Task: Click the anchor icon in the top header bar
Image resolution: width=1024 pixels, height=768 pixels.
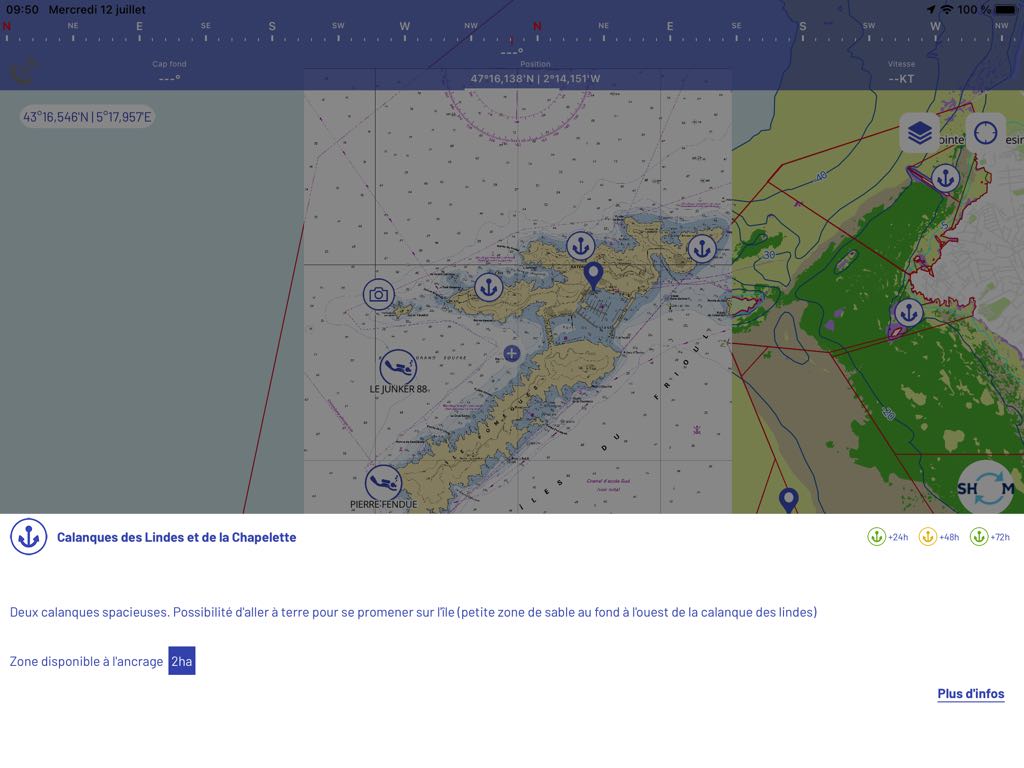Action: 24,71
